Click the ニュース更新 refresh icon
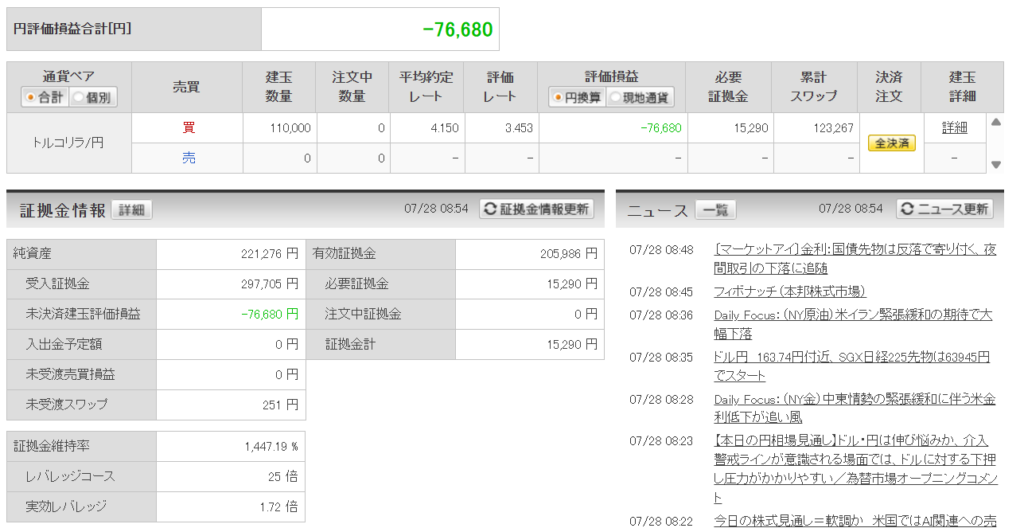Screen dimensions: 1024x528 [907, 209]
